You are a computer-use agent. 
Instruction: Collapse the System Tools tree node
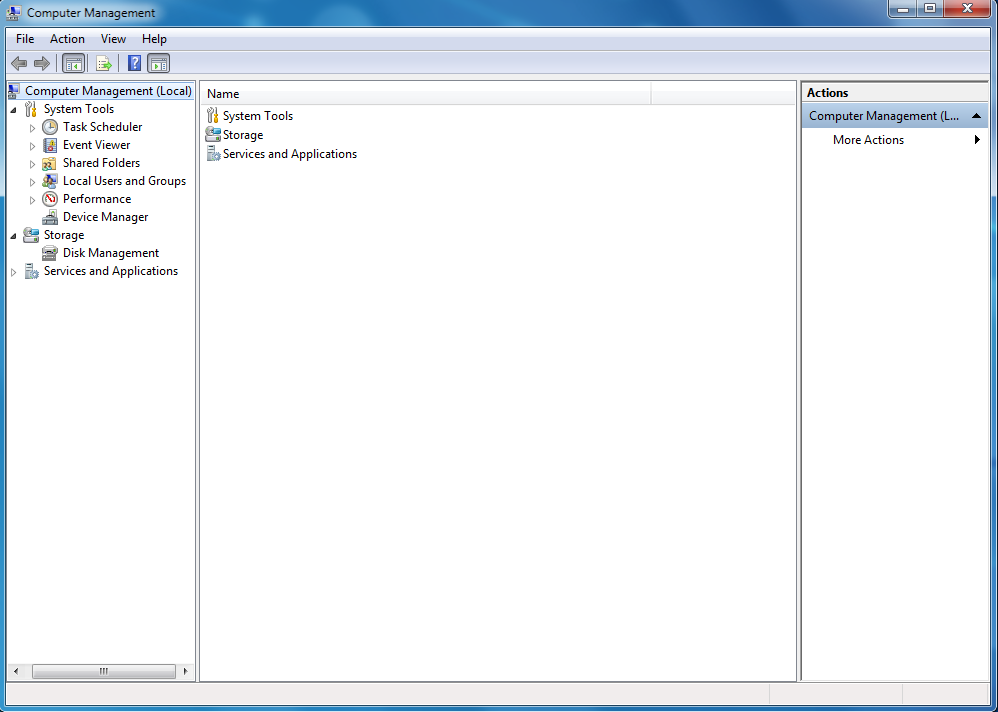coord(13,111)
